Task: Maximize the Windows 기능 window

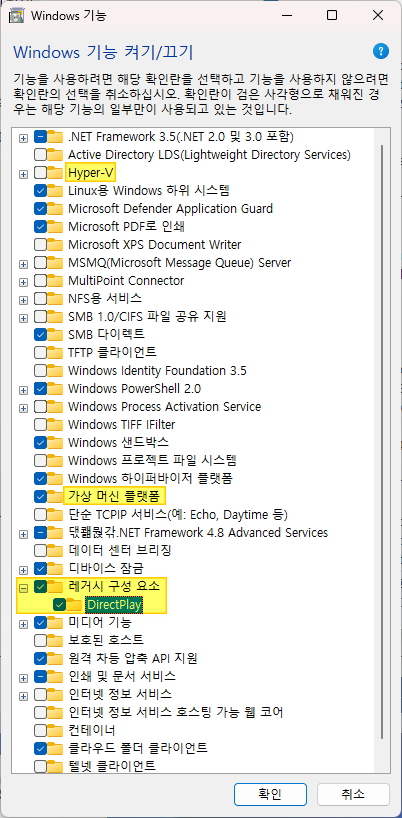Action: tap(332, 15)
